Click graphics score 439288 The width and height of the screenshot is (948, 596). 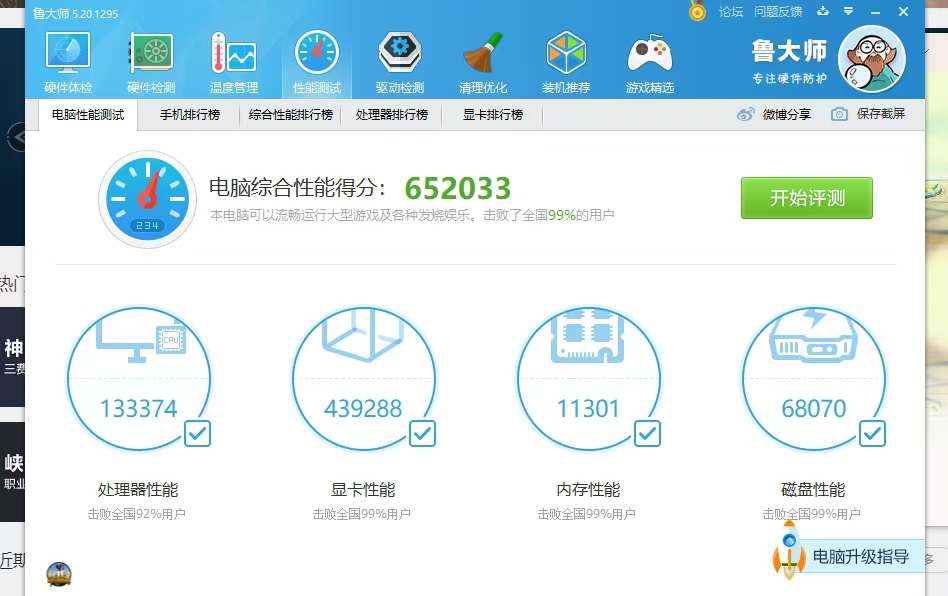(363, 409)
